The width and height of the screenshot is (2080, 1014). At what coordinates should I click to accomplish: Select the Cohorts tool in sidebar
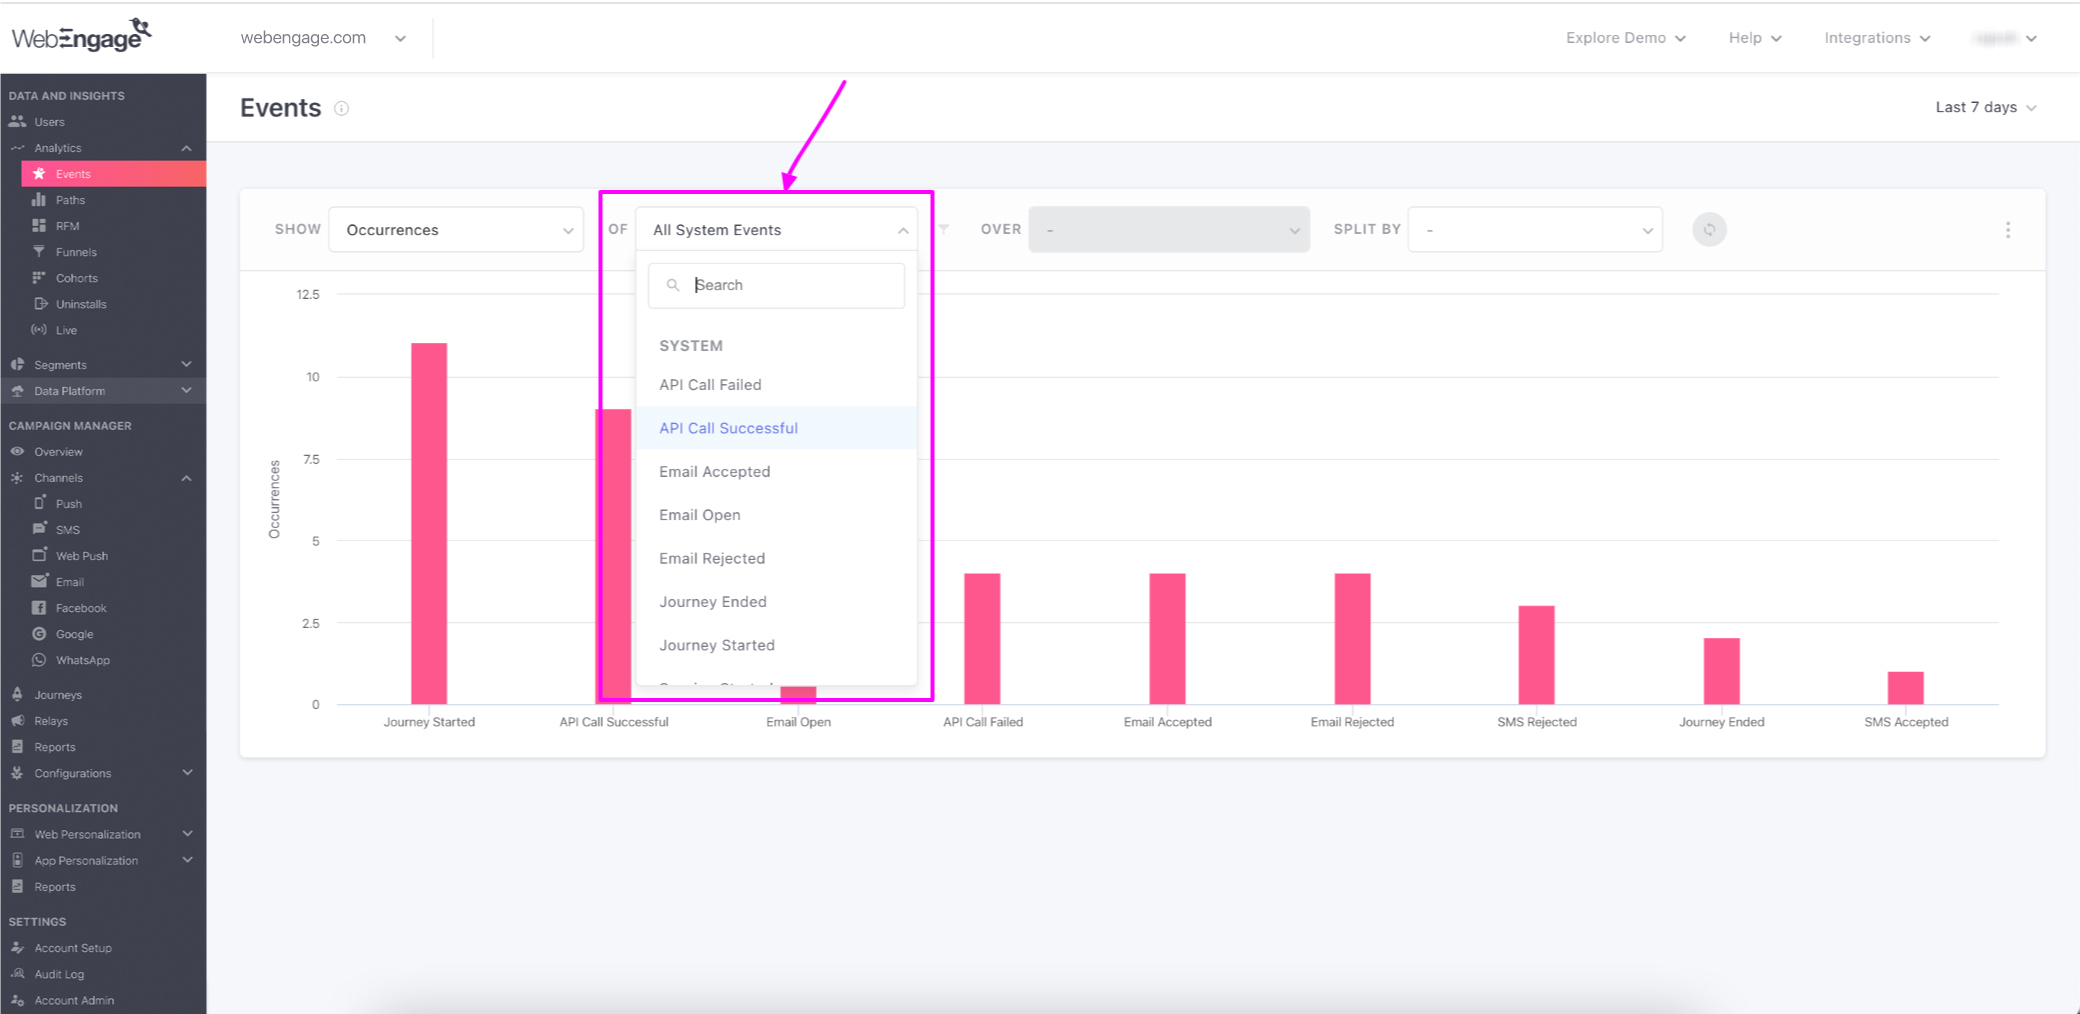point(76,277)
